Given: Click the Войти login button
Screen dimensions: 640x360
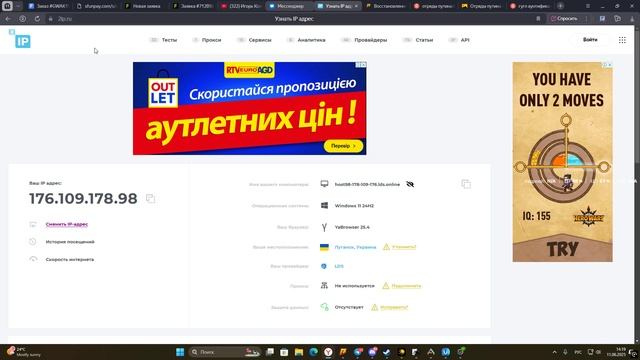Looking at the screenshot, I should click(590, 40).
